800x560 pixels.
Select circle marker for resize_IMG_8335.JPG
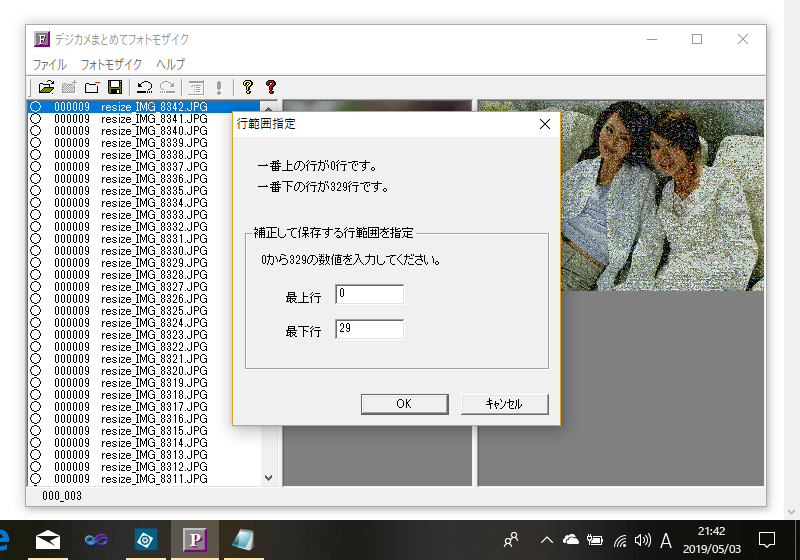(36, 191)
